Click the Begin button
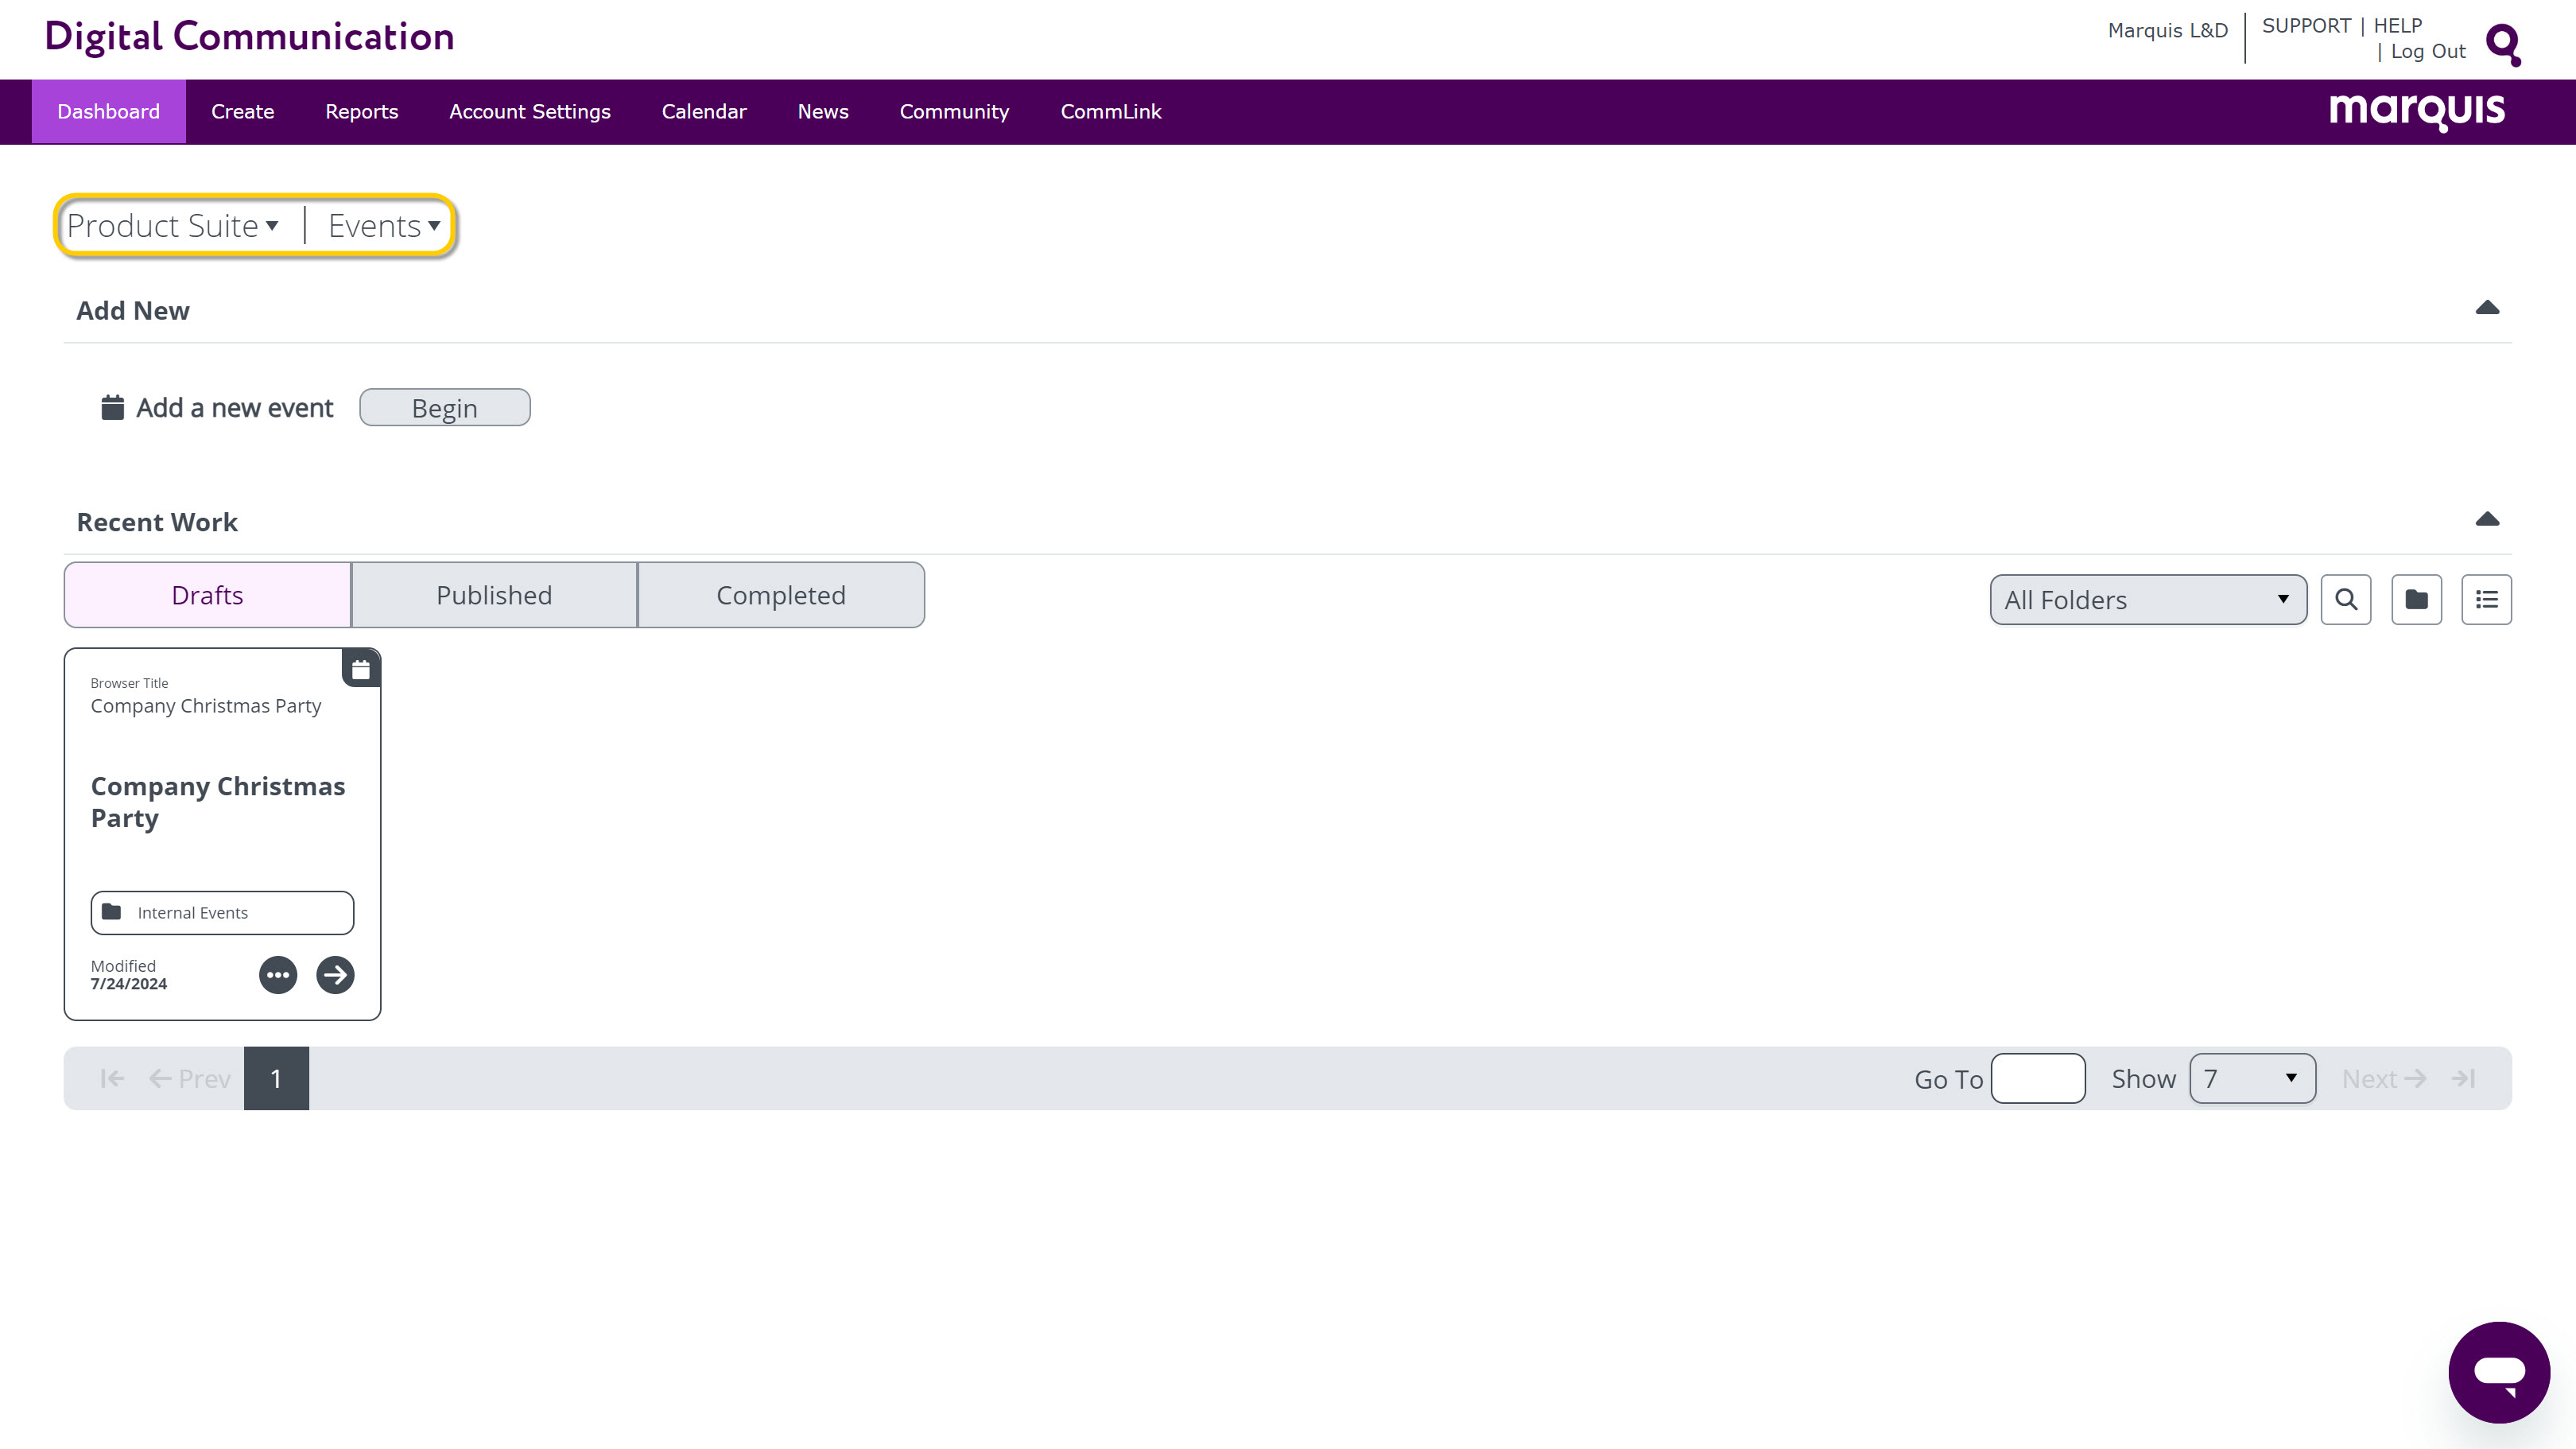The image size is (2576, 1449). tap(444, 408)
